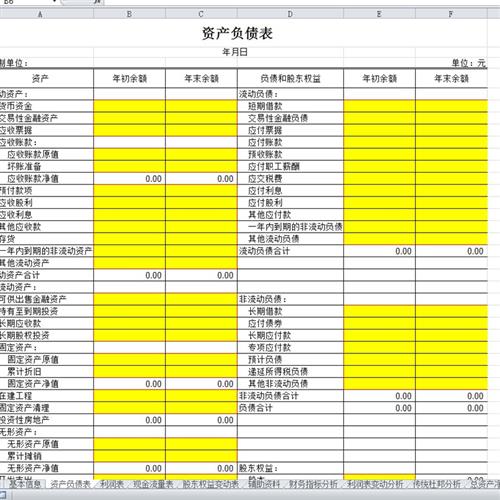Viewport: 500px width, 500px height.
Task: Click the 单位：元 cell
Action: (469, 63)
